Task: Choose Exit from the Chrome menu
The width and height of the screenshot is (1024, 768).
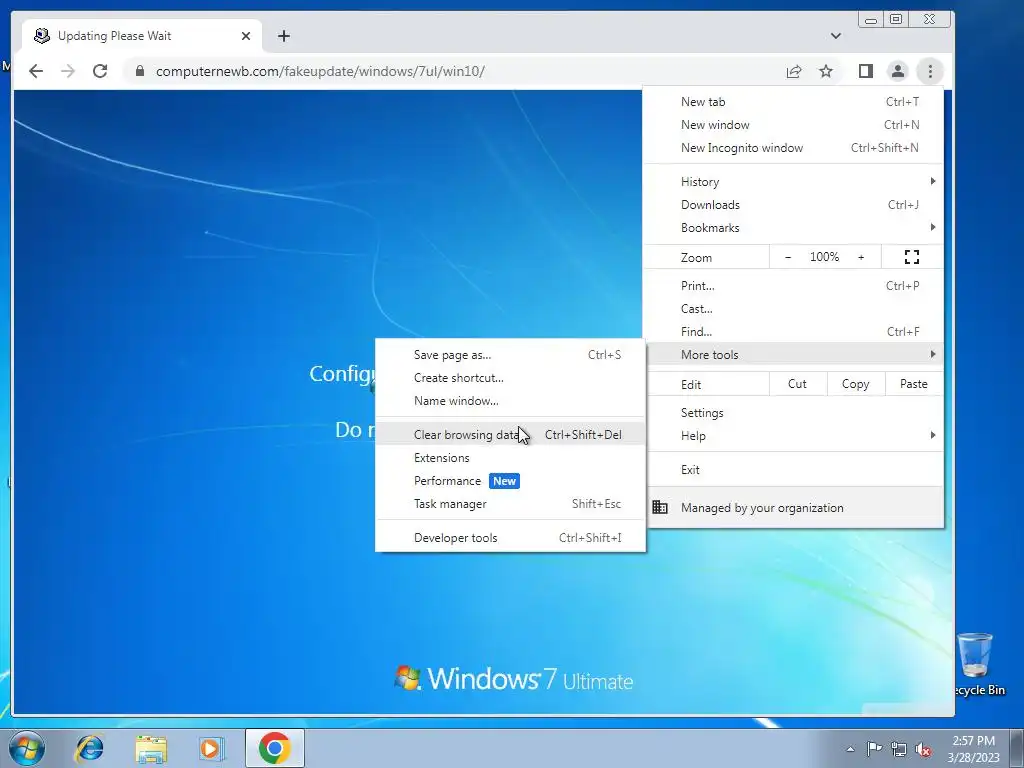Action: tap(793, 470)
